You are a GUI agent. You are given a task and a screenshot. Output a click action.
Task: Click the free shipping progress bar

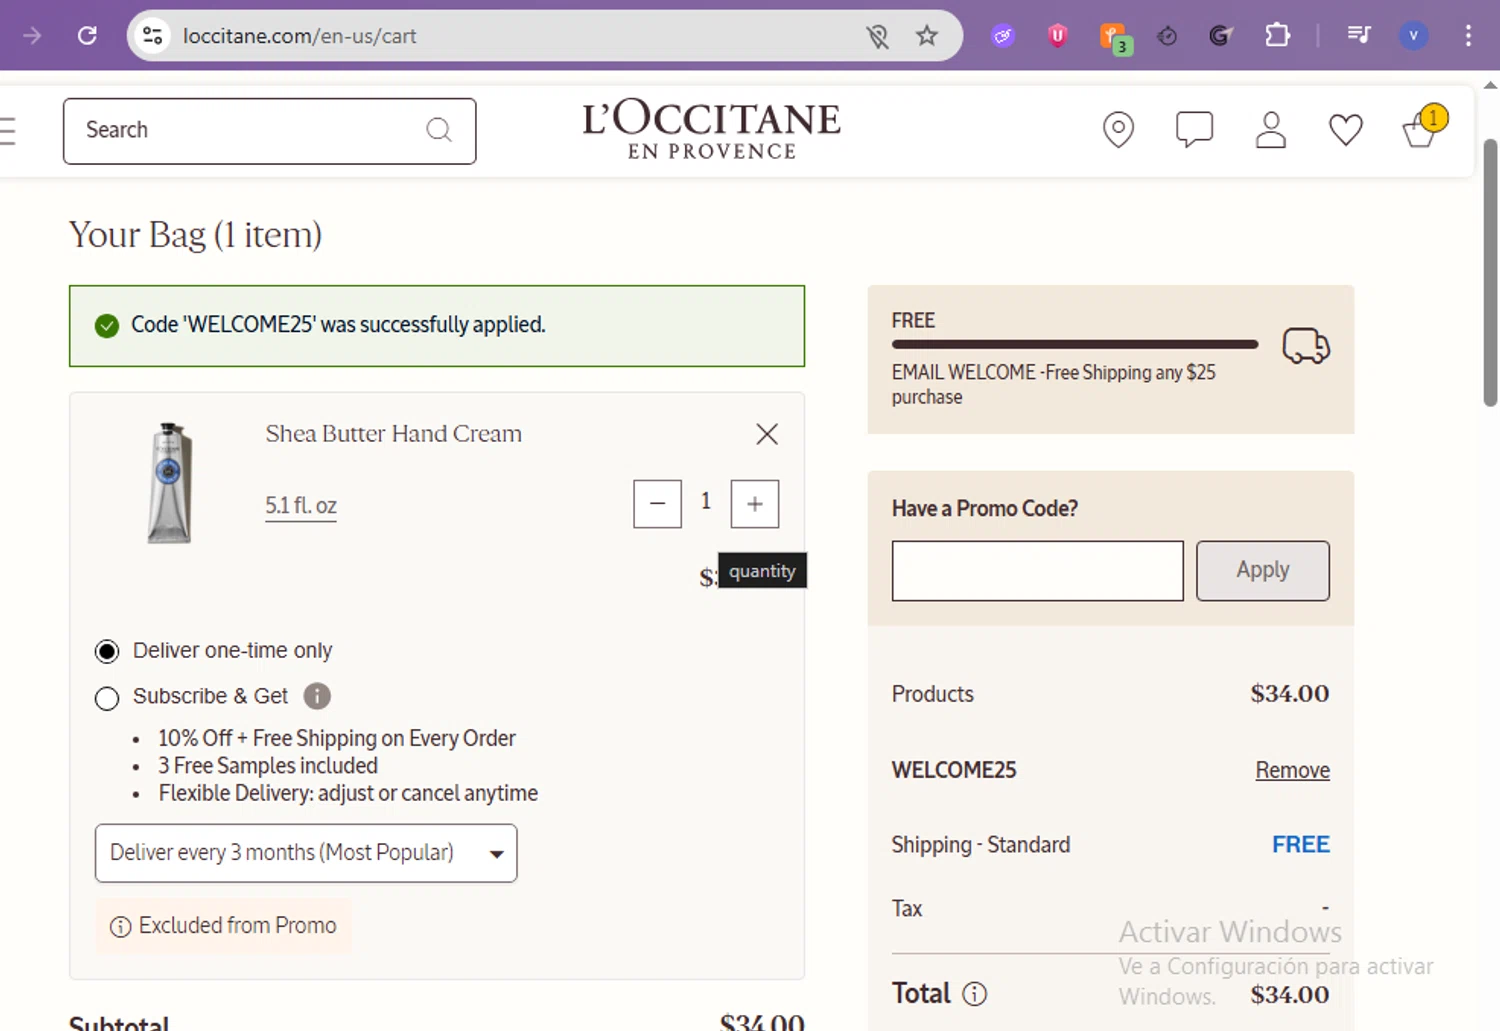[1075, 344]
